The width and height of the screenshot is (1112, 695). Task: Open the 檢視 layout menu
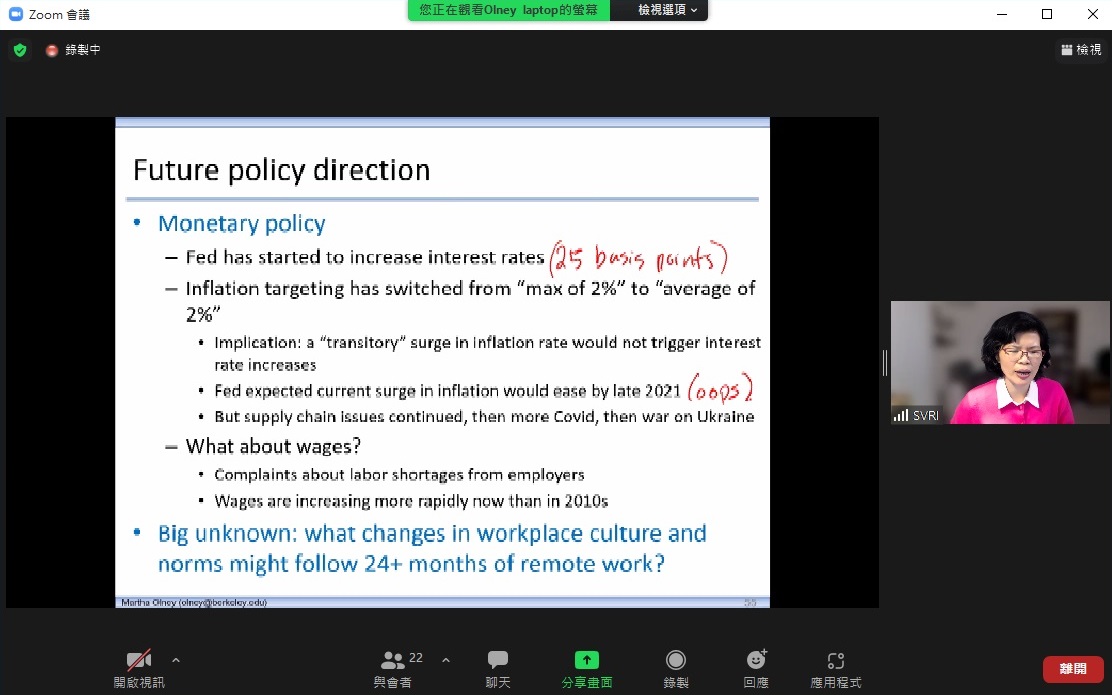point(1081,49)
